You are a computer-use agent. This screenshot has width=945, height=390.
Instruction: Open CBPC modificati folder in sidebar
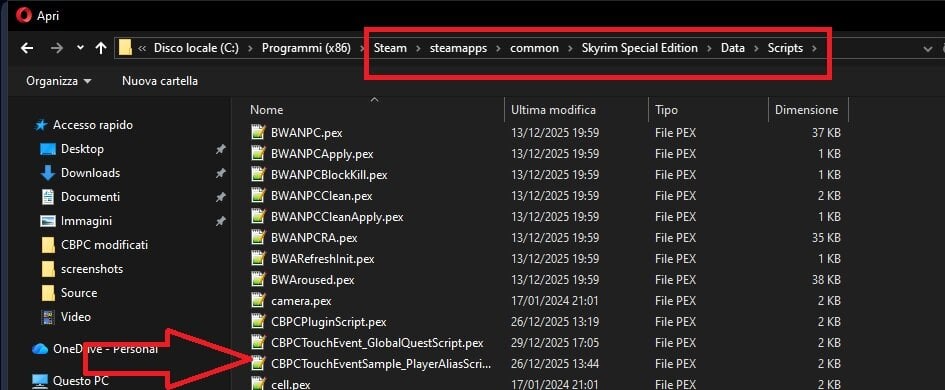pos(104,245)
